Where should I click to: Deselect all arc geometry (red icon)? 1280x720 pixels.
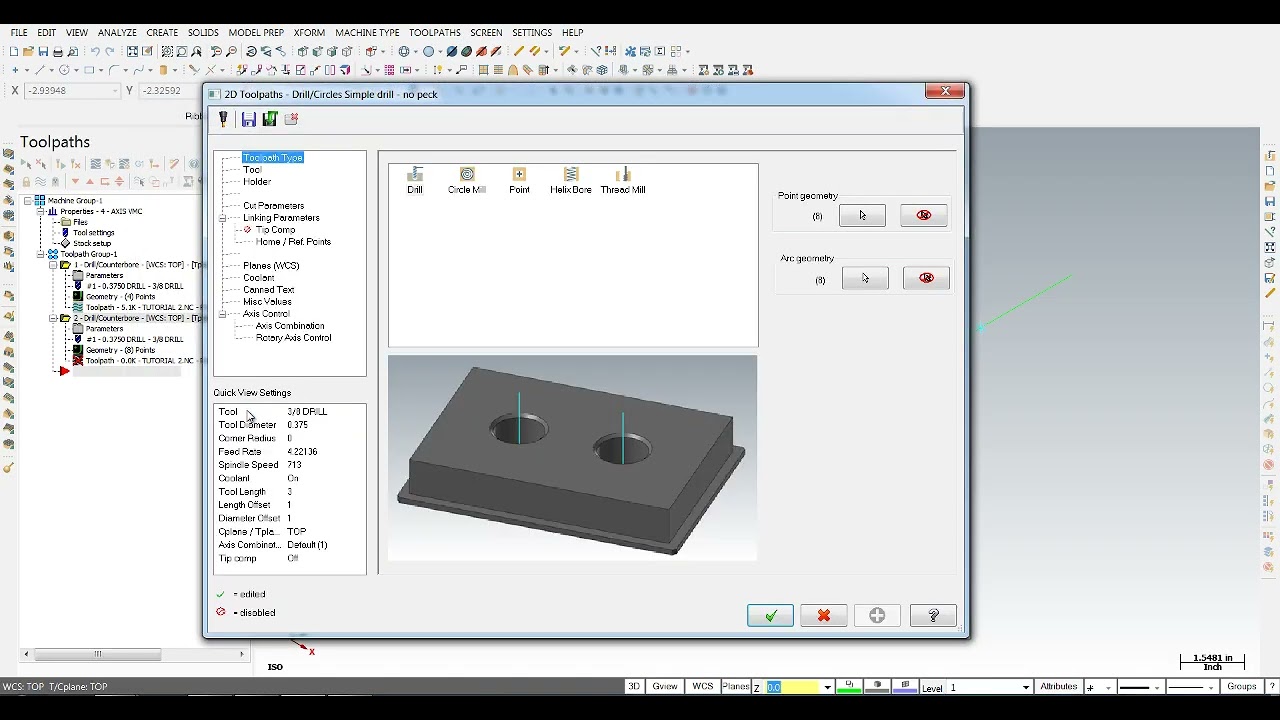pyautogui.click(x=926, y=278)
